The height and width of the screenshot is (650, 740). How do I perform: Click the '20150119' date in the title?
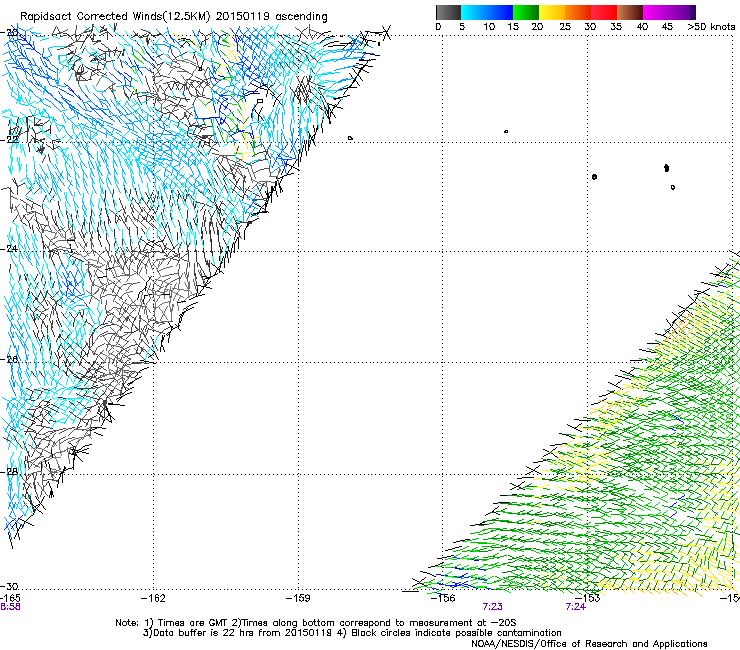pos(243,16)
